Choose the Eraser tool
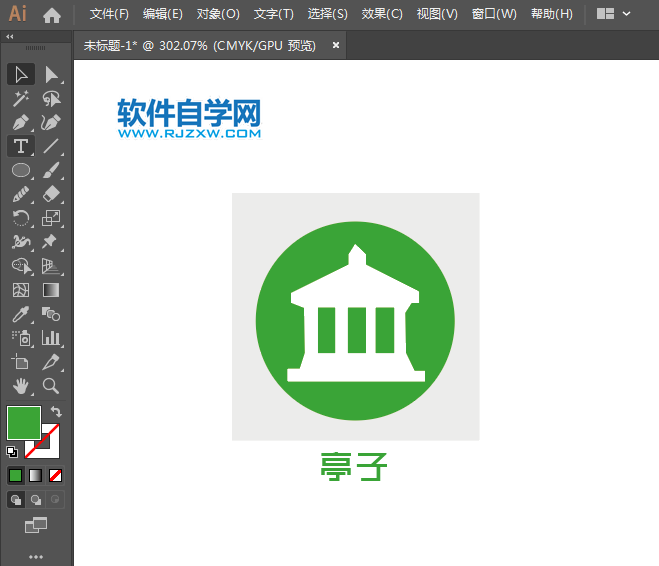 click(x=51, y=194)
